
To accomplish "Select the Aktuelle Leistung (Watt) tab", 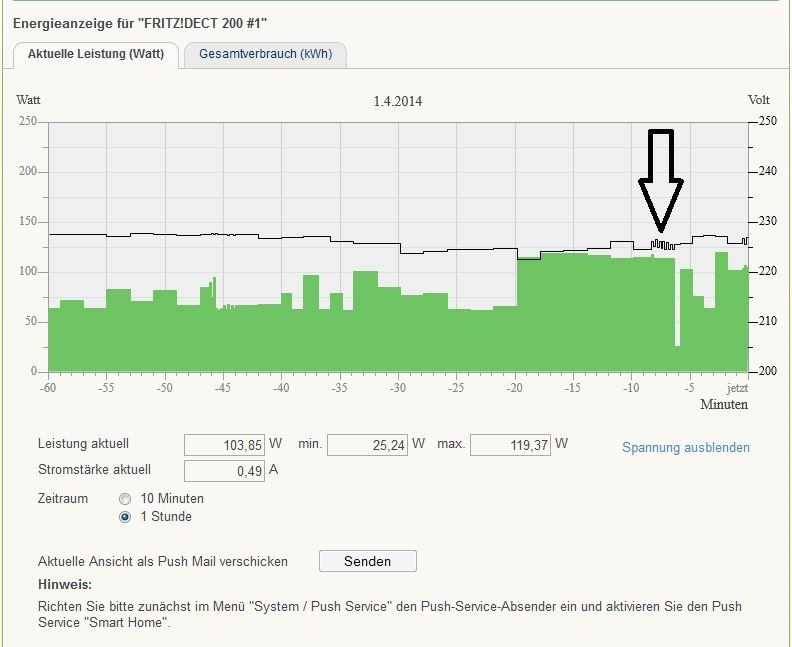I will [x=96, y=55].
